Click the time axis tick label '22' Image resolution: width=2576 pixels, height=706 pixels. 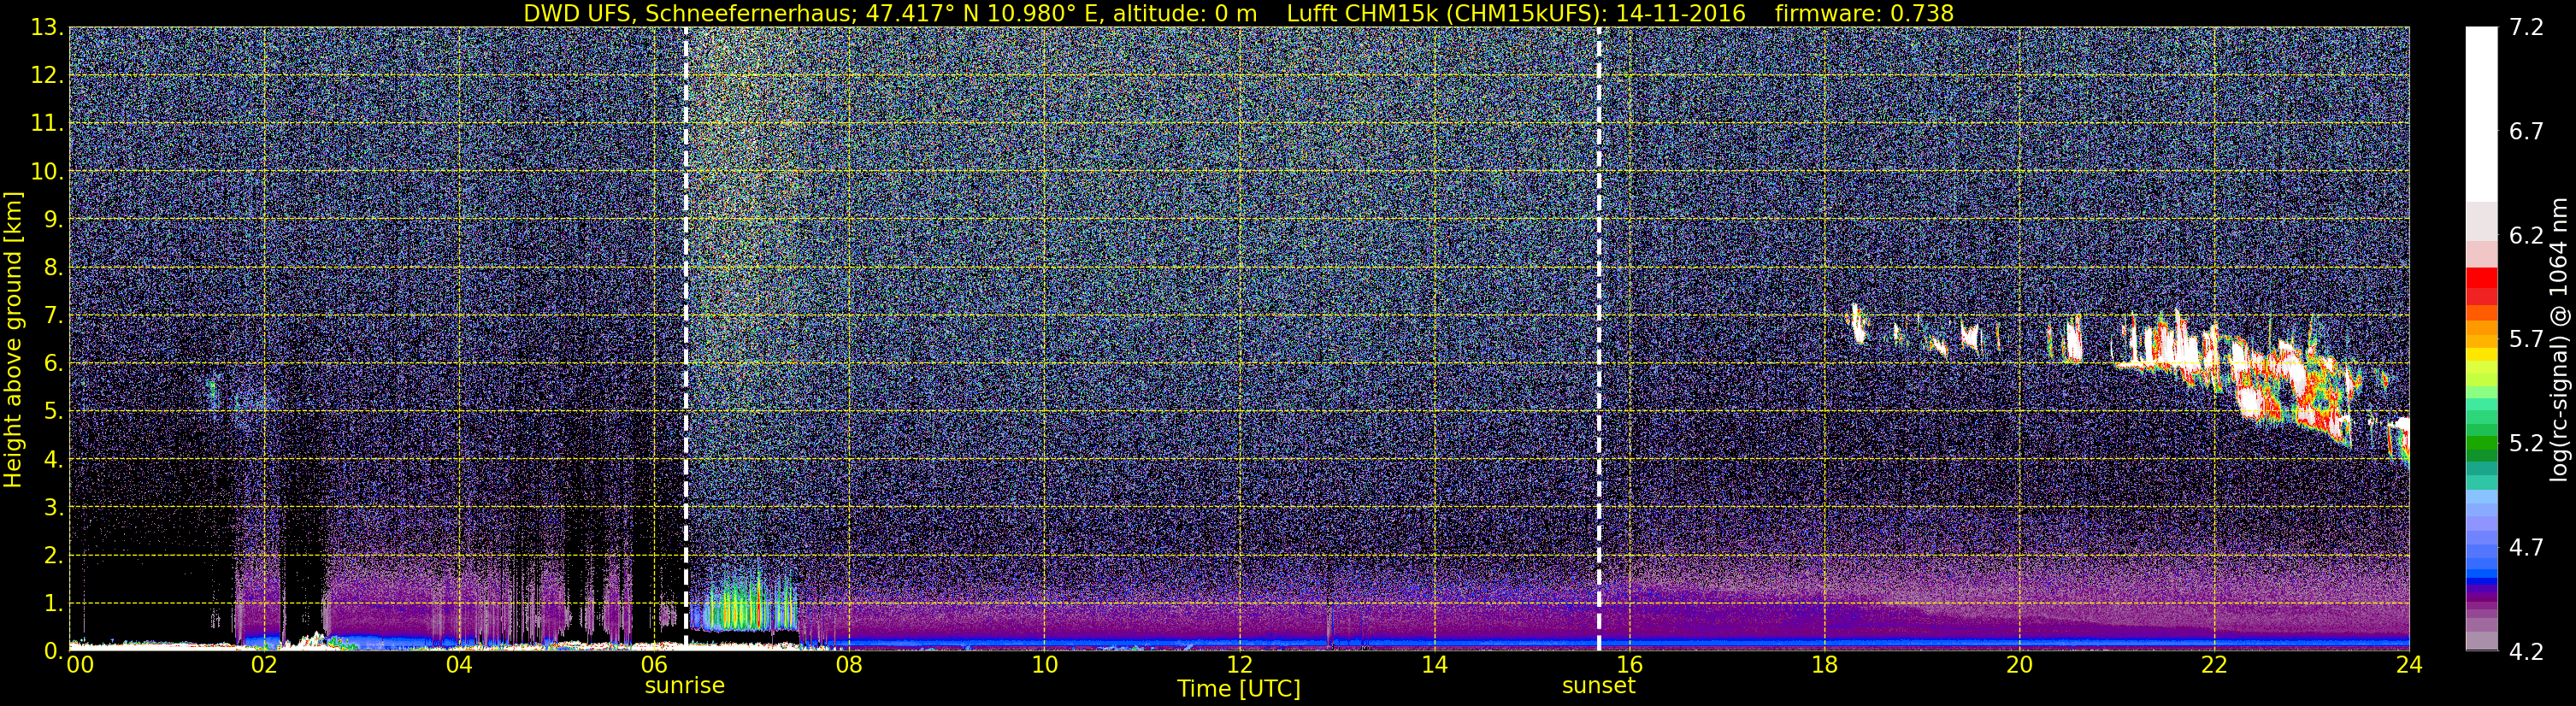tap(2214, 666)
